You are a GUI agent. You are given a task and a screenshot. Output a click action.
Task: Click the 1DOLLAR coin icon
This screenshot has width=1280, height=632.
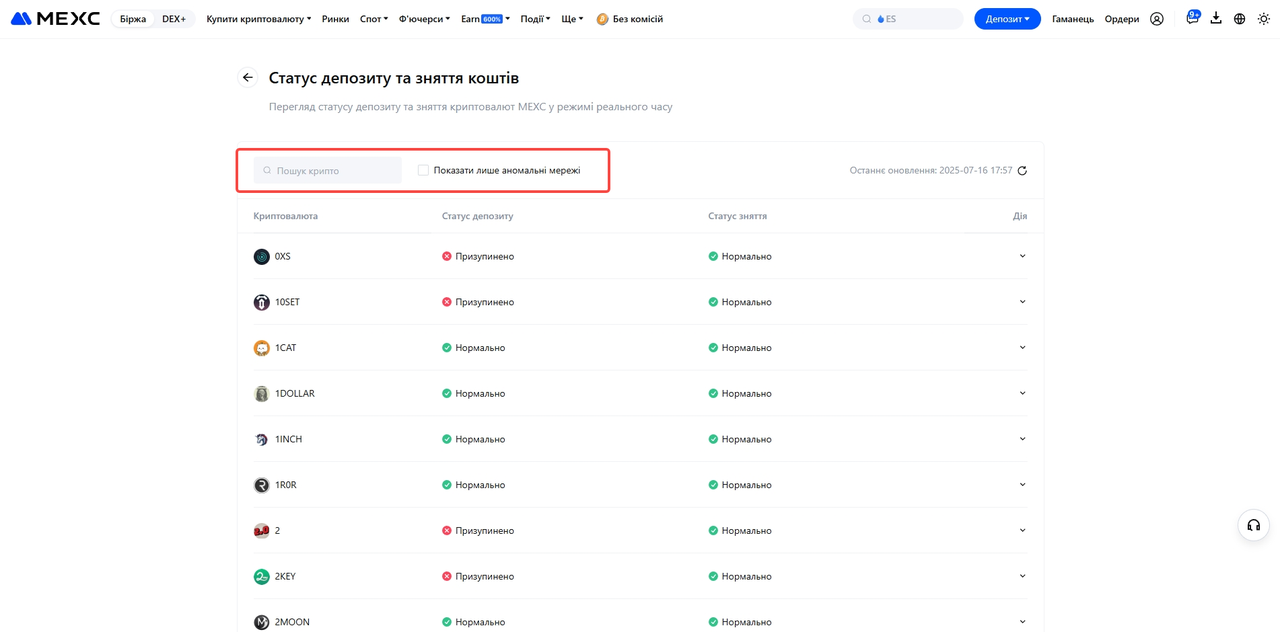[261, 394]
